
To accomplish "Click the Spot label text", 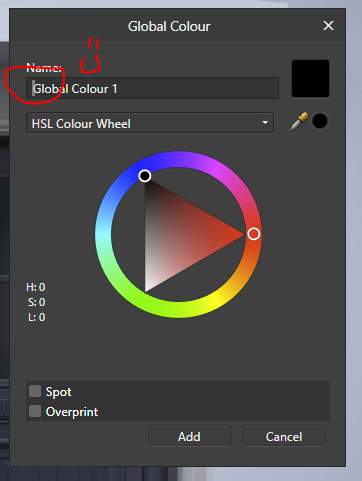I will [58, 392].
